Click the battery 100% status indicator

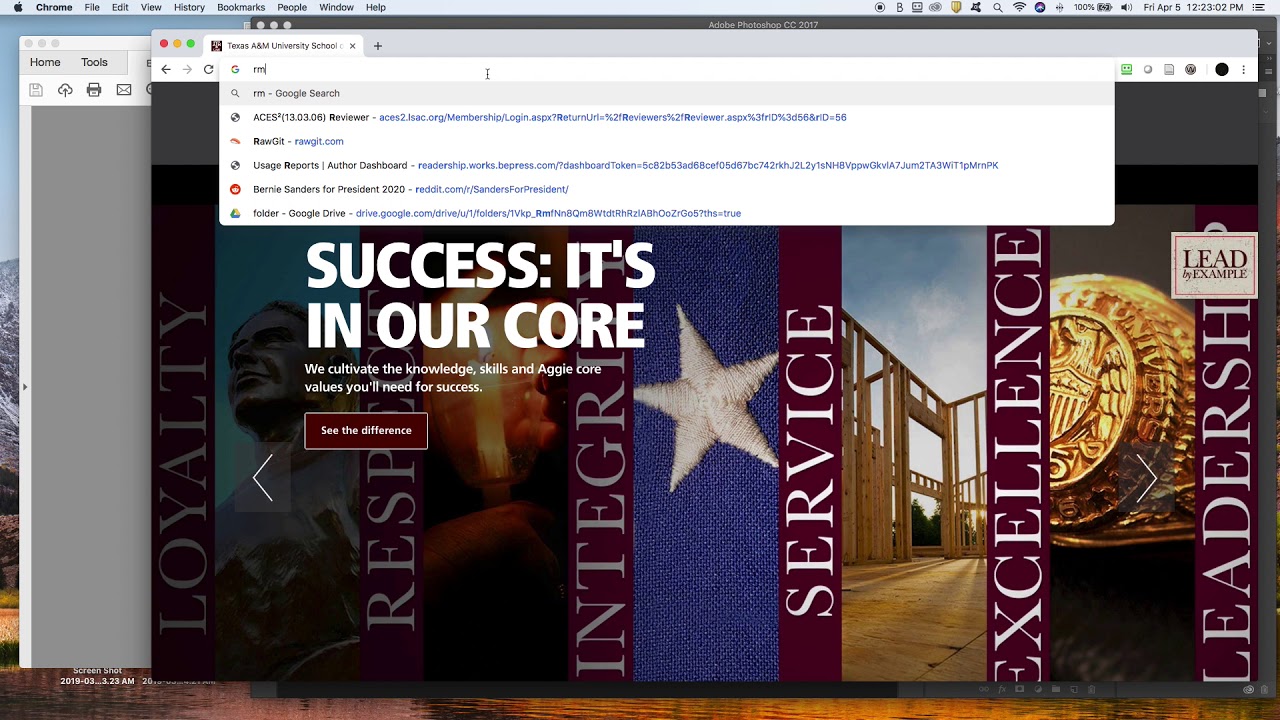(1094, 7)
